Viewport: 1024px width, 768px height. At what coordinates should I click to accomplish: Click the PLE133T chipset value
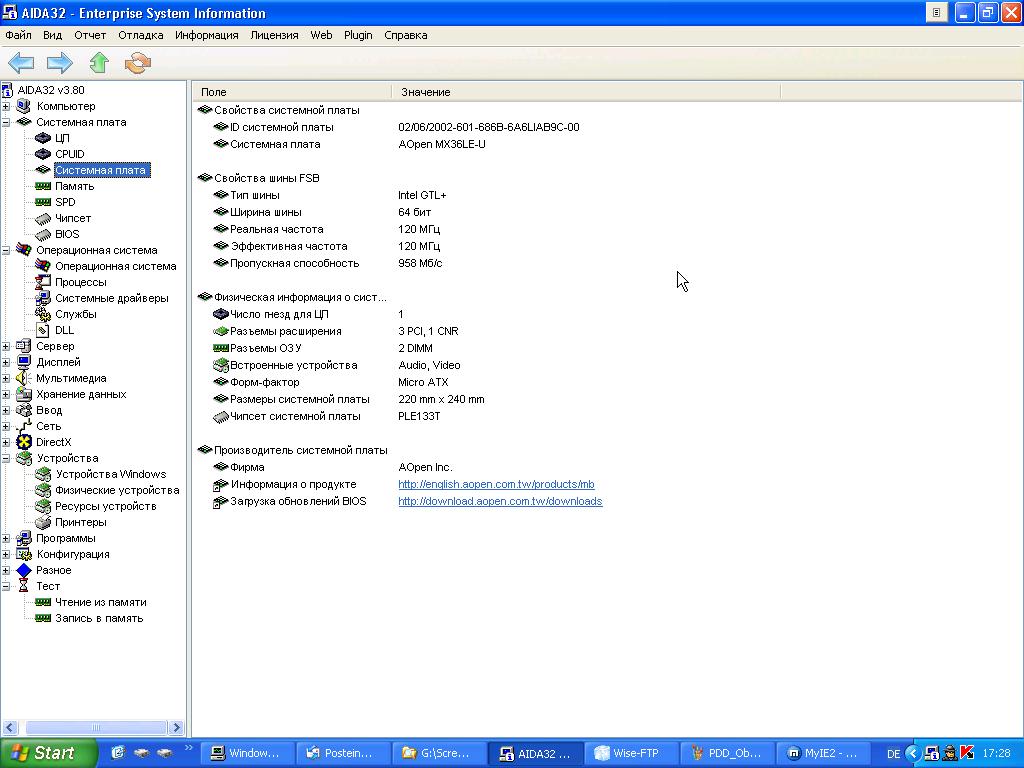tap(419, 416)
